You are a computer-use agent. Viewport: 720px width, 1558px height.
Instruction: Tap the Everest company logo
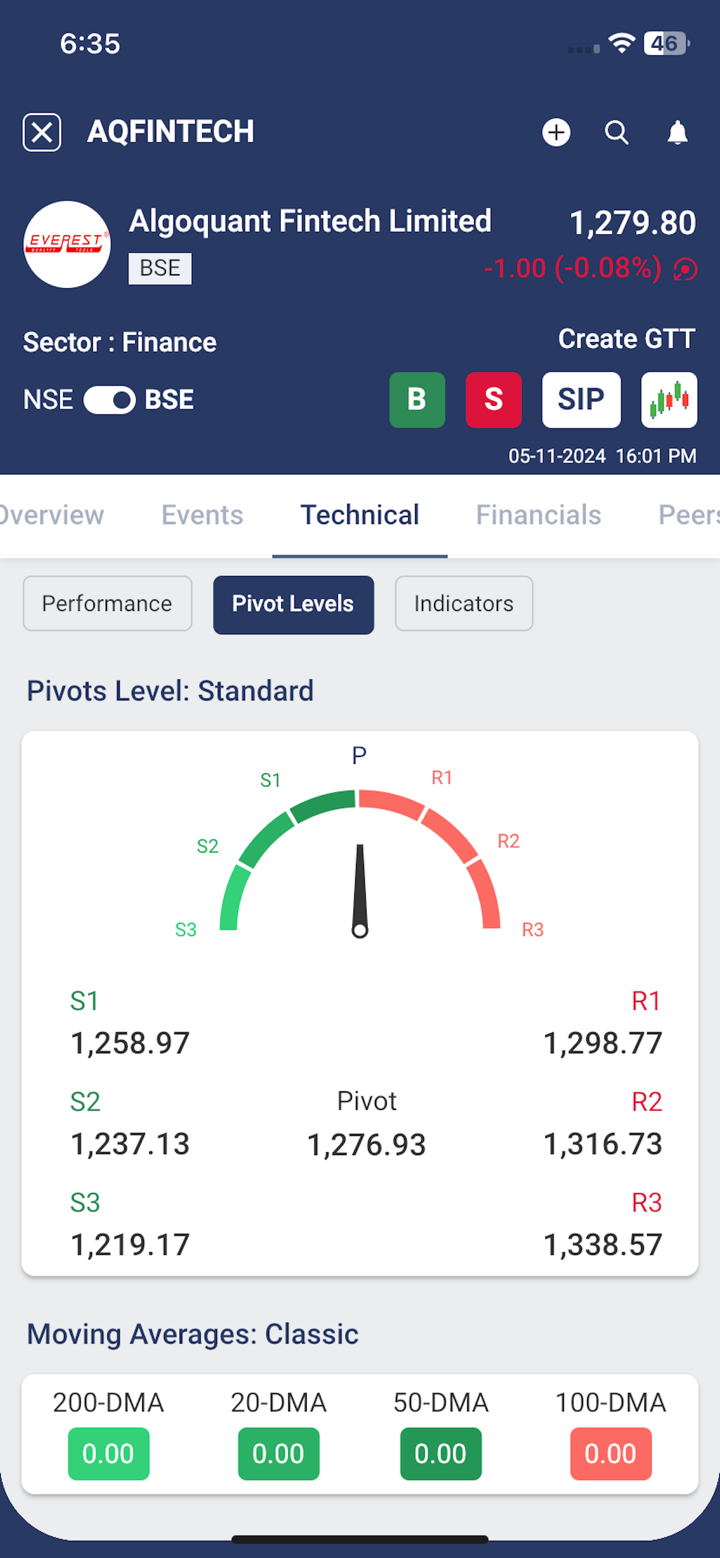tap(67, 244)
